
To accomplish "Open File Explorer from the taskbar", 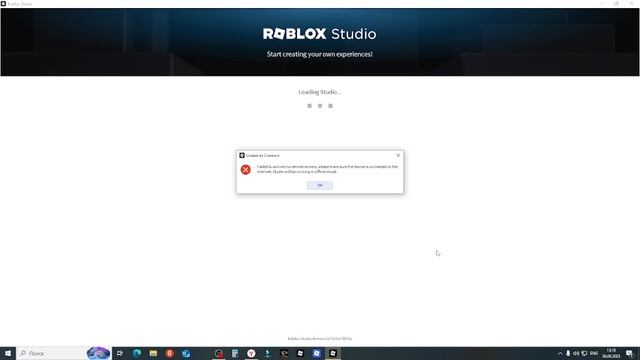I will click(x=153, y=353).
